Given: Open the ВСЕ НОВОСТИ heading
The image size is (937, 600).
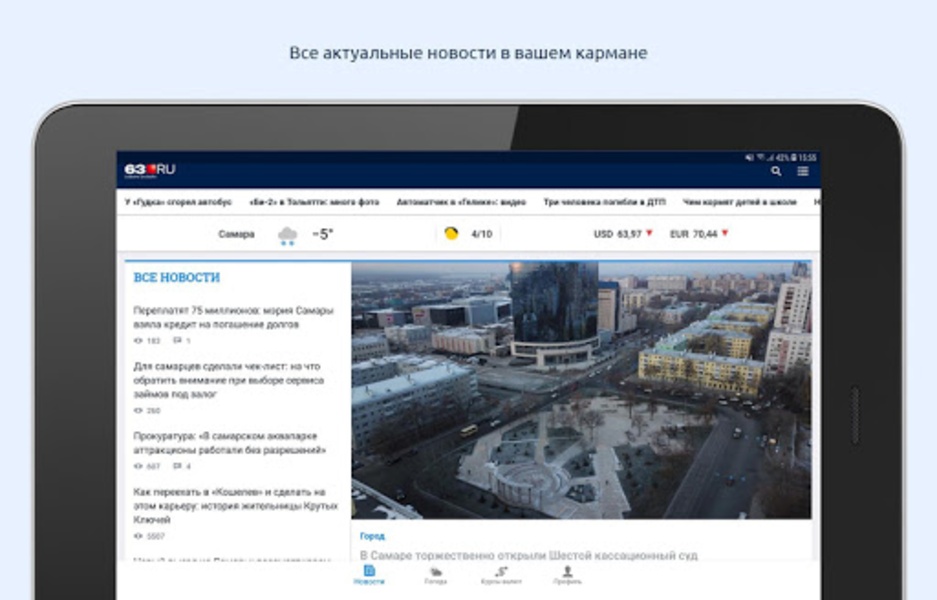Looking at the screenshot, I should pos(177,277).
